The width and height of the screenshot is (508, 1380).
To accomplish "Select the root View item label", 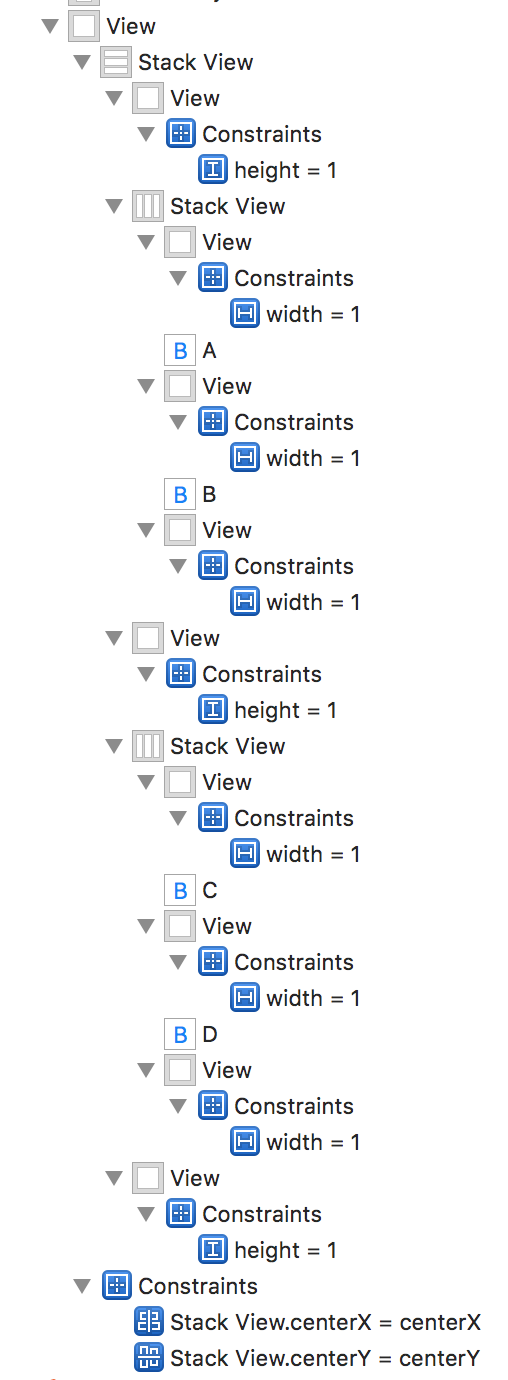I will pyautogui.click(x=131, y=26).
